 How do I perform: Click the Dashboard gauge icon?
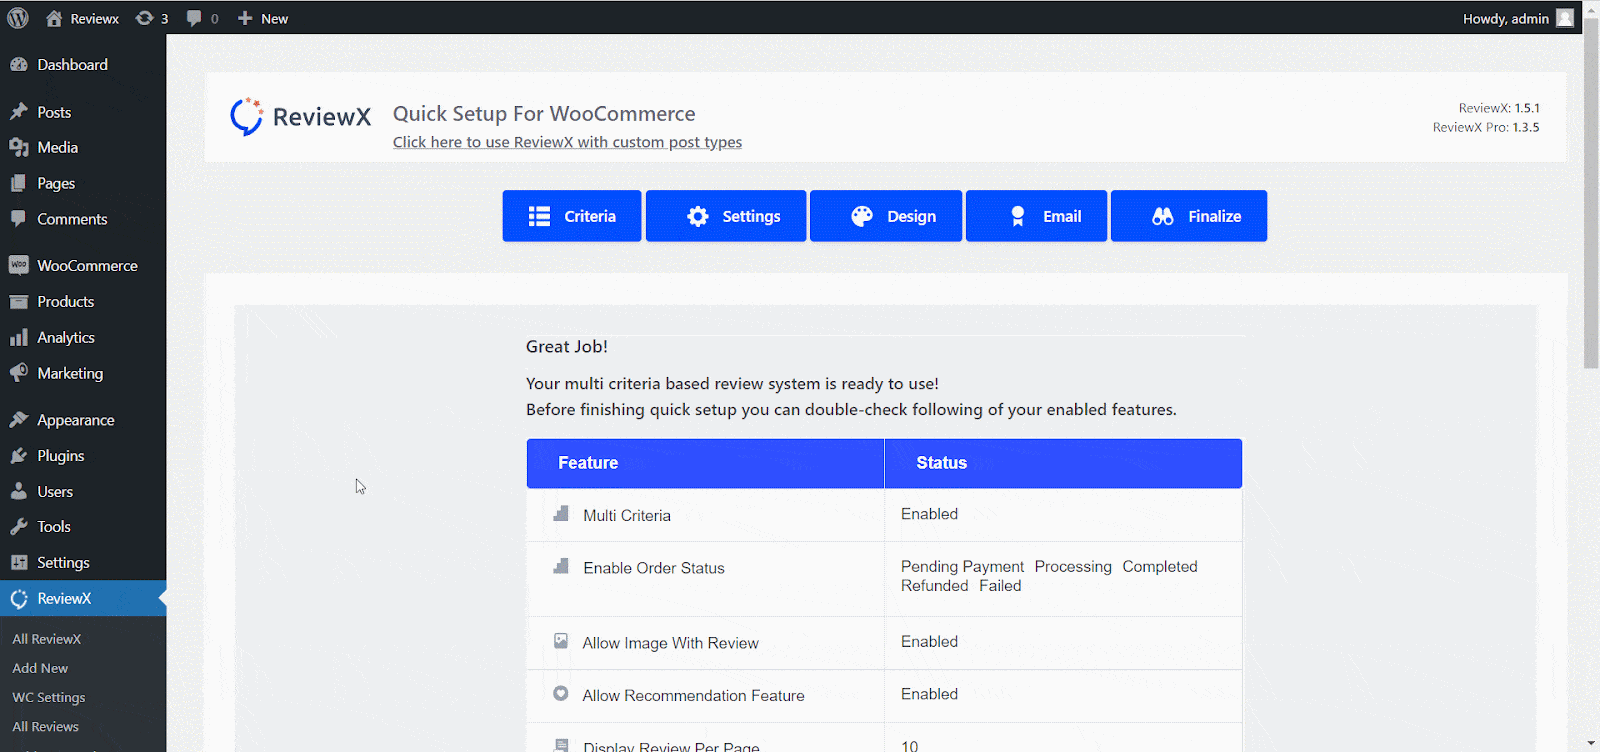click(x=18, y=64)
